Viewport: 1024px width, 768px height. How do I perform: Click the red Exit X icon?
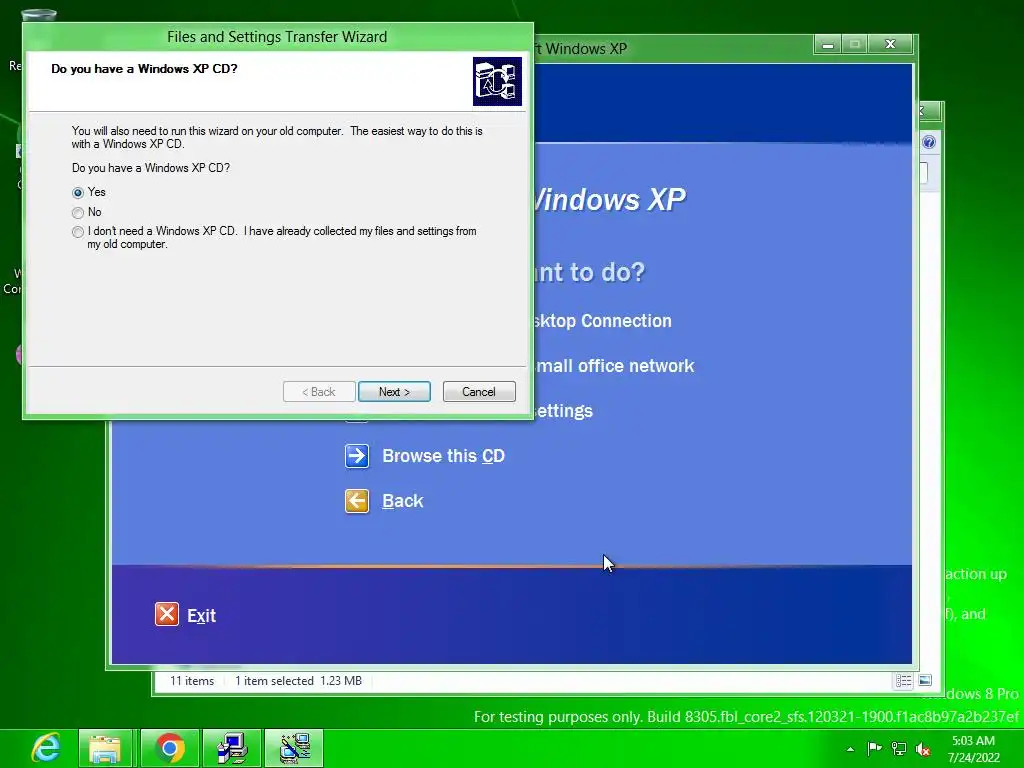point(167,615)
